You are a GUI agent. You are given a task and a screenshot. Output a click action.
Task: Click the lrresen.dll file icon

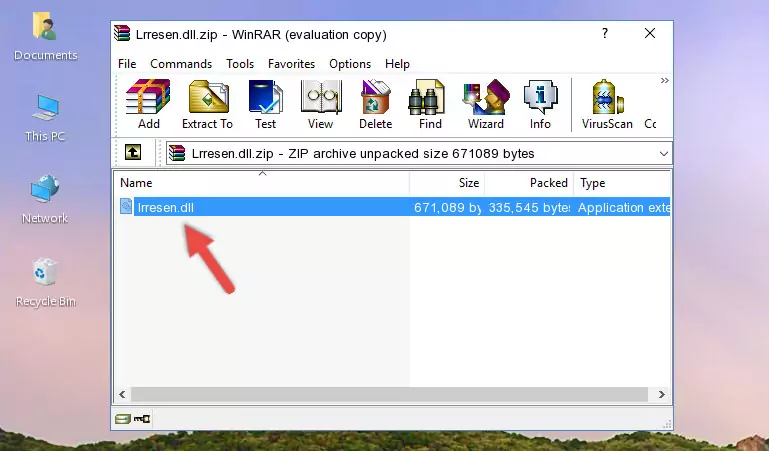tap(126, 206)
